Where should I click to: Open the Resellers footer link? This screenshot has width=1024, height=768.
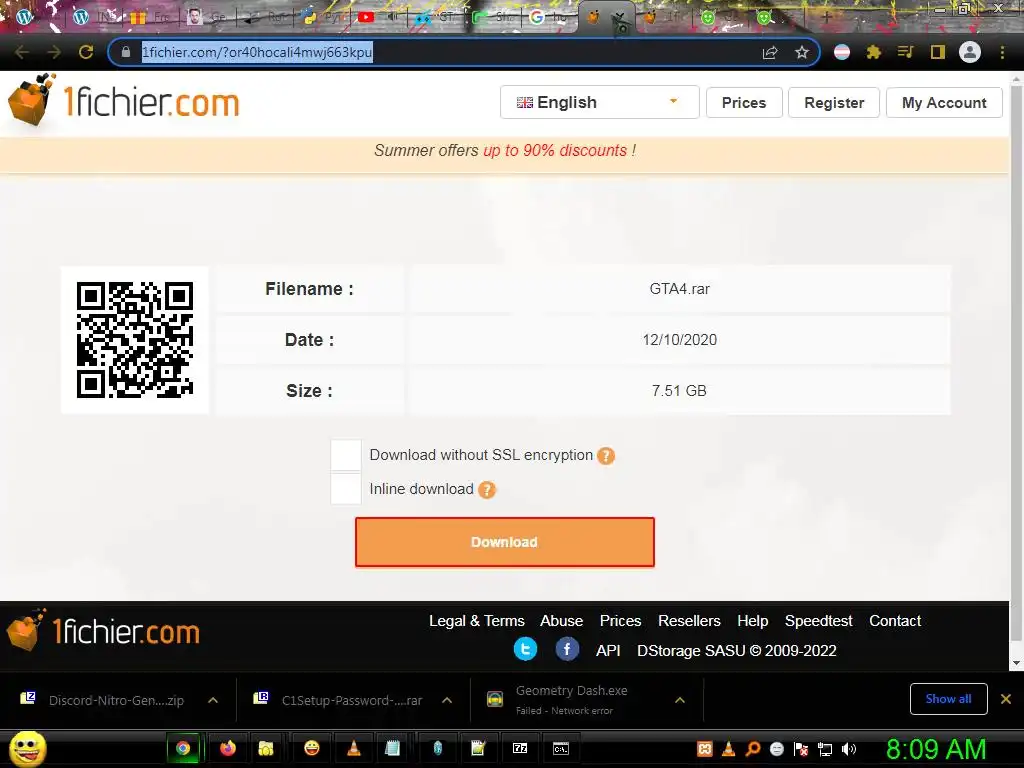[689, 620]
